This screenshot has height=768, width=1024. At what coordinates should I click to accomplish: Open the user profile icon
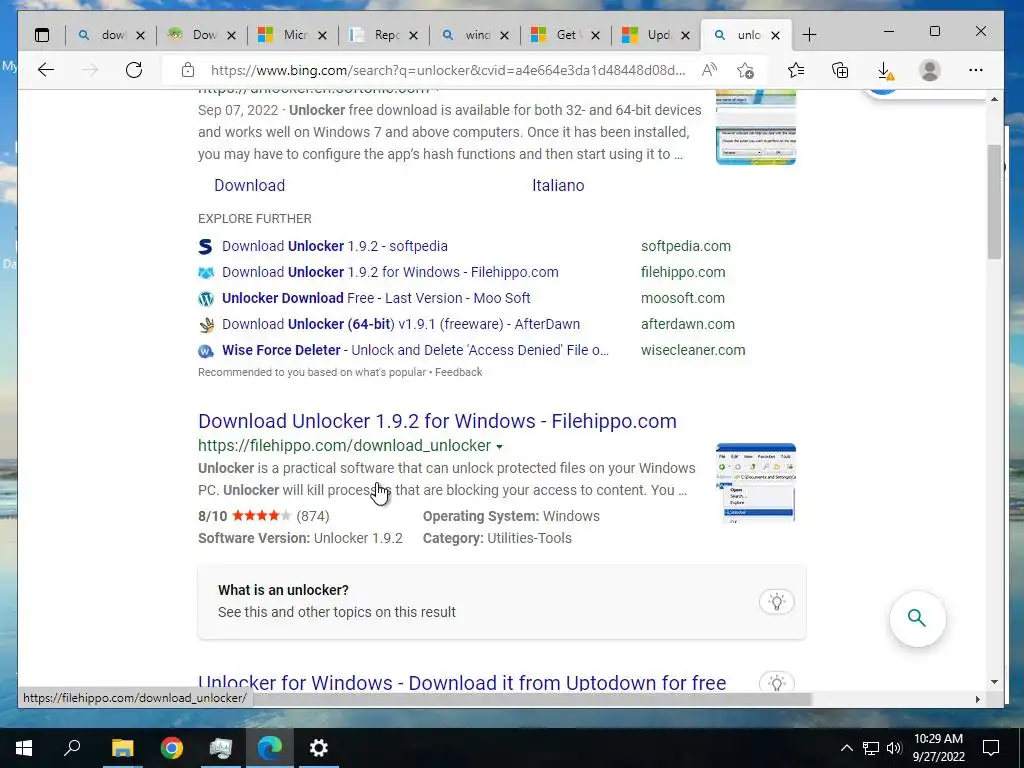[929, 70]
